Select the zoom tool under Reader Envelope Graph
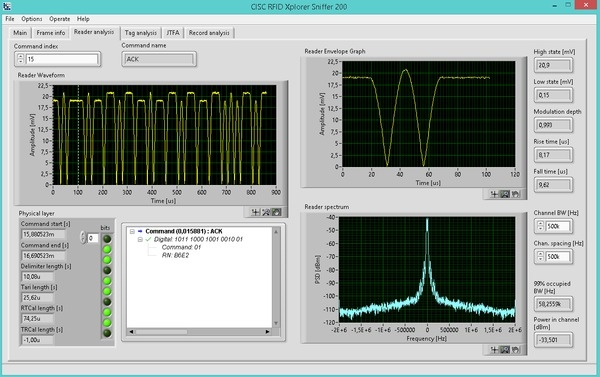Viewport: 600px width, 377px height. pyautogui.click(x=505, y=194)
